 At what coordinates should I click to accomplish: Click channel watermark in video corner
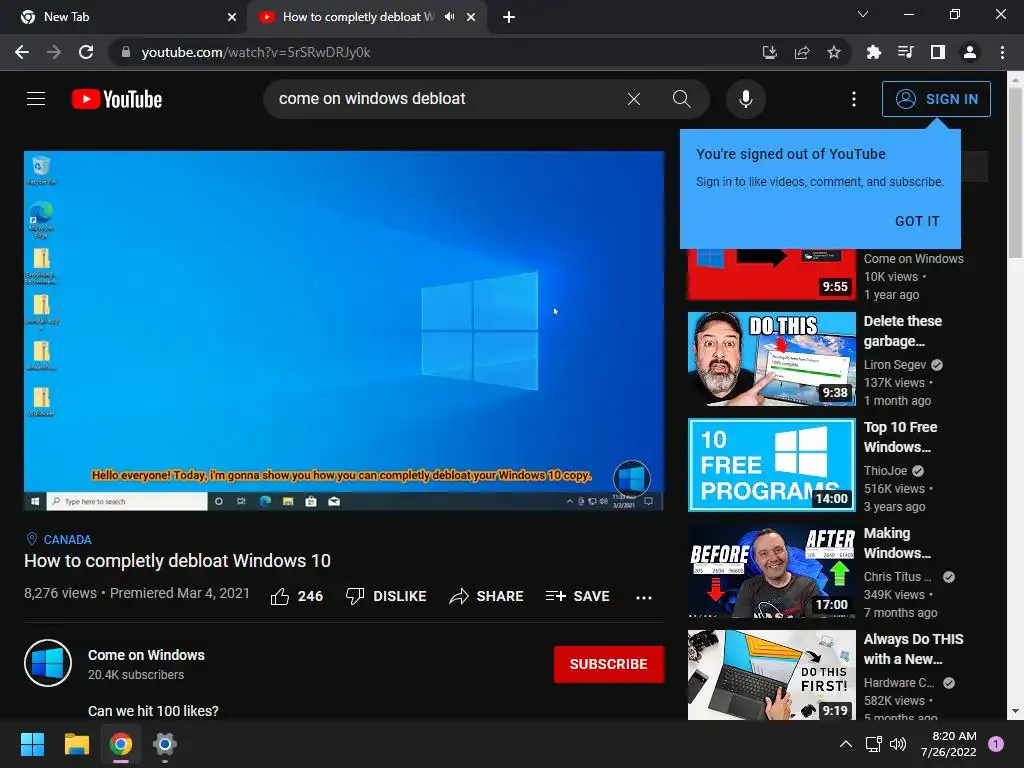(x=632, y=478)
